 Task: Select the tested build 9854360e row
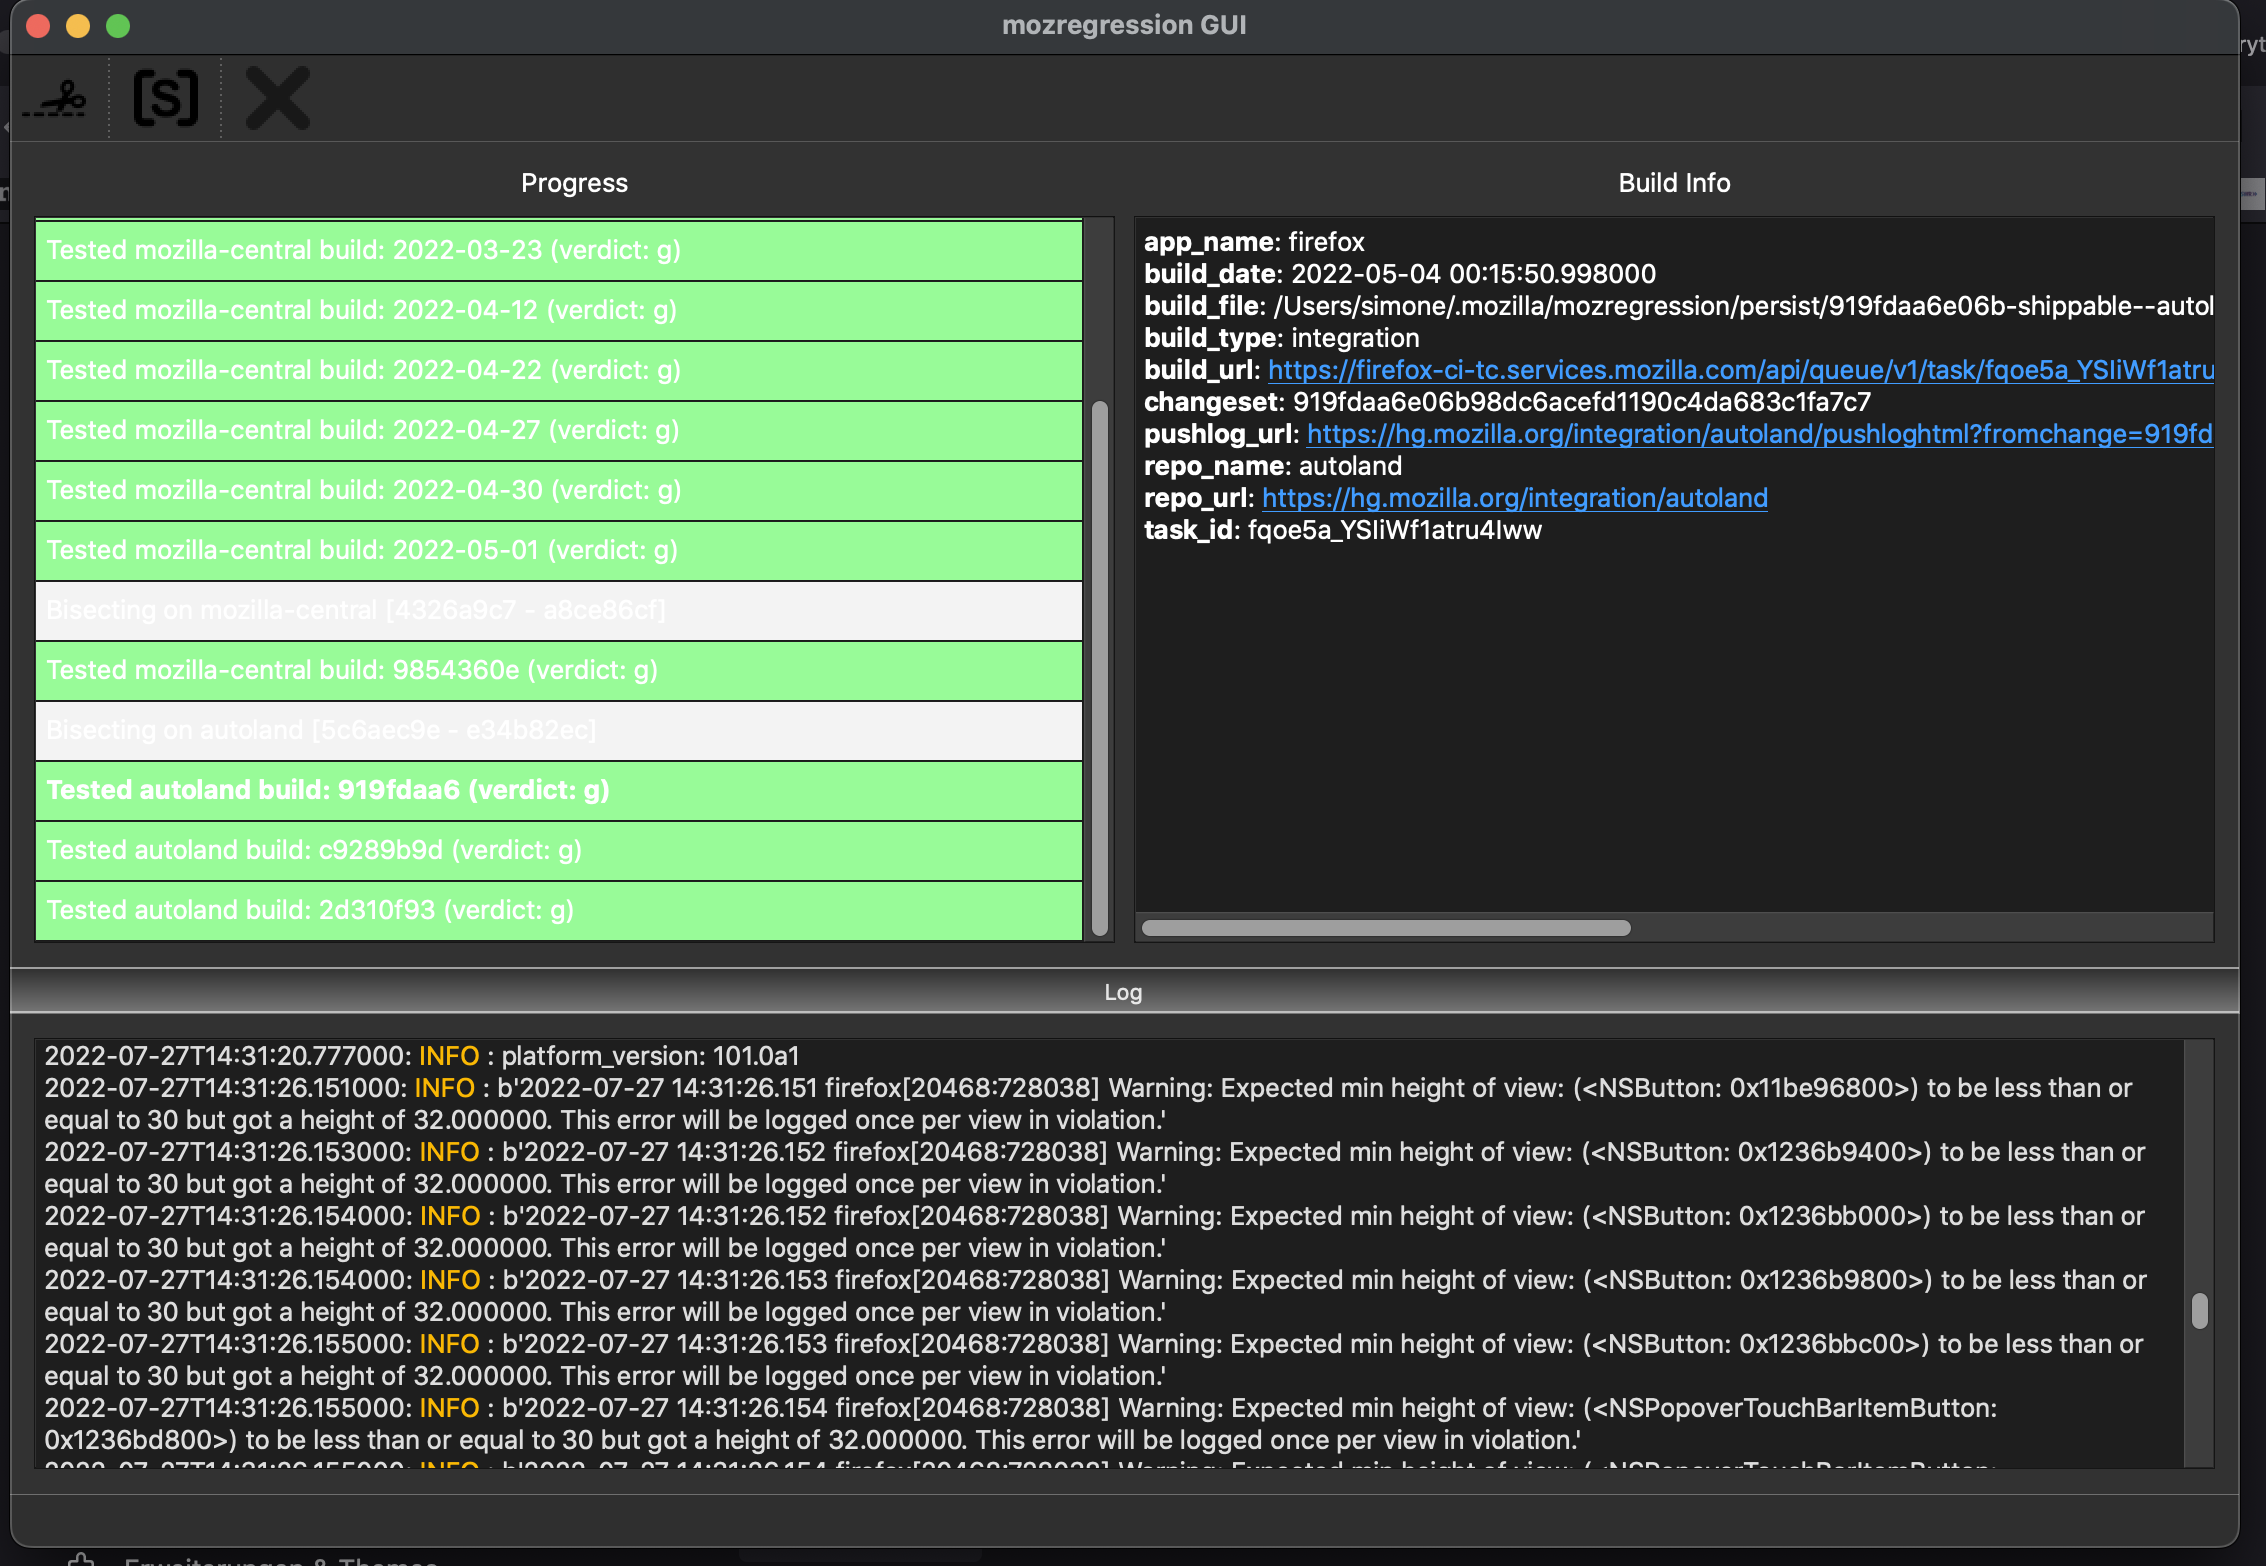click(x=558, y=670)
